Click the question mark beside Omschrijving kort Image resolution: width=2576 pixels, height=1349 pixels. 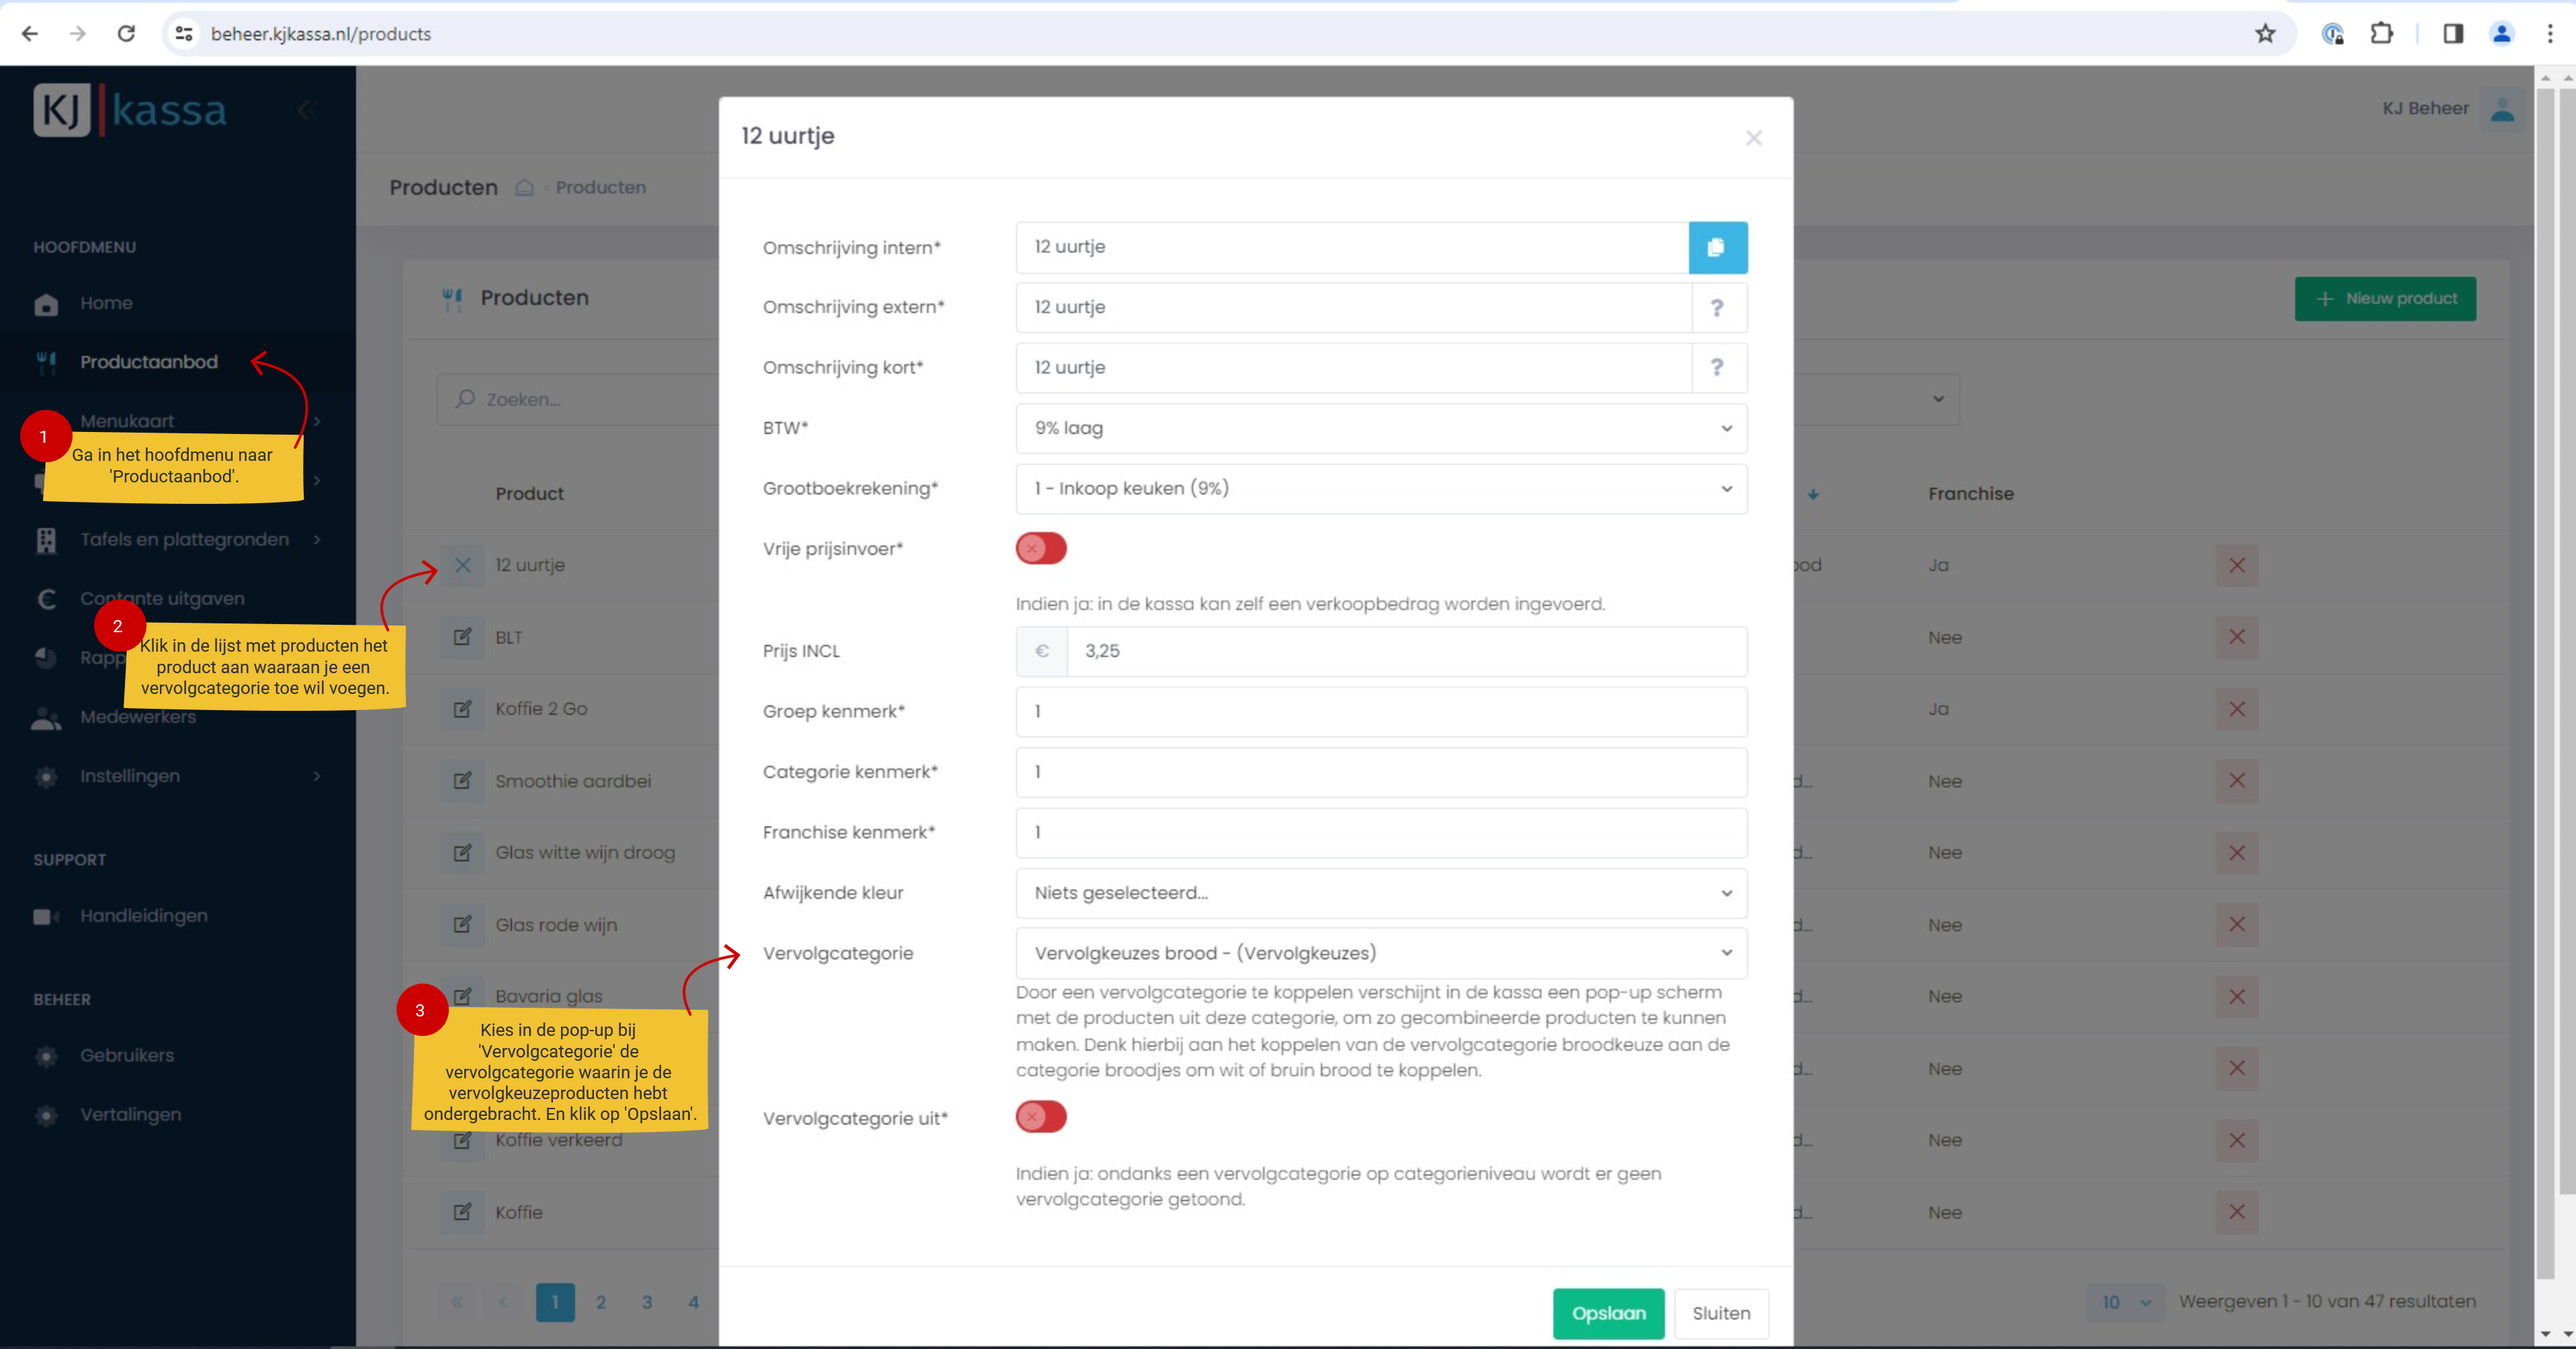[x=1717, y=368]
